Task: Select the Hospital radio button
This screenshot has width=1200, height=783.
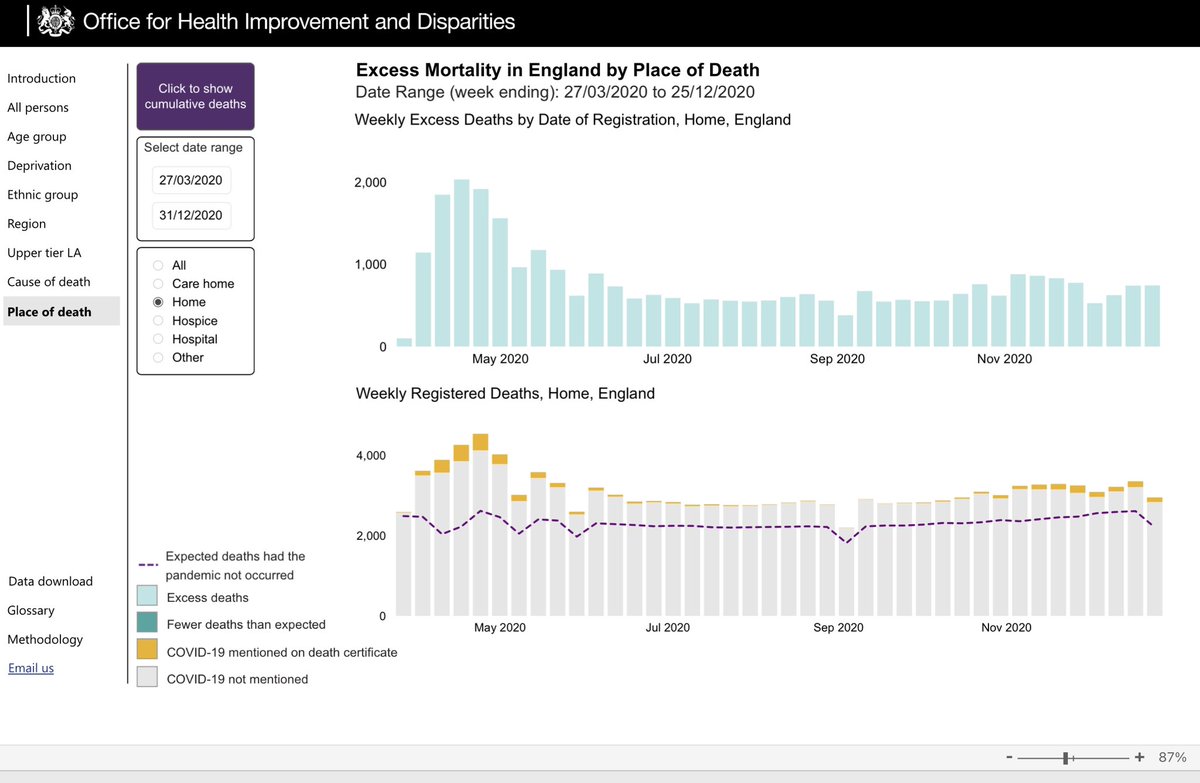Action: pyautogui.click(x=158, y=339)
